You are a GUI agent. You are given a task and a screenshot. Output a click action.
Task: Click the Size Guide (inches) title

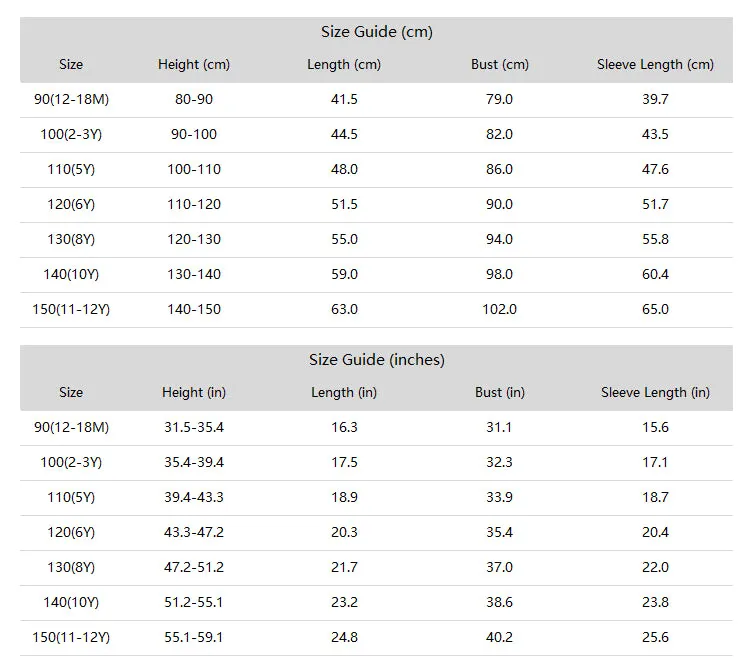[376, 360]
